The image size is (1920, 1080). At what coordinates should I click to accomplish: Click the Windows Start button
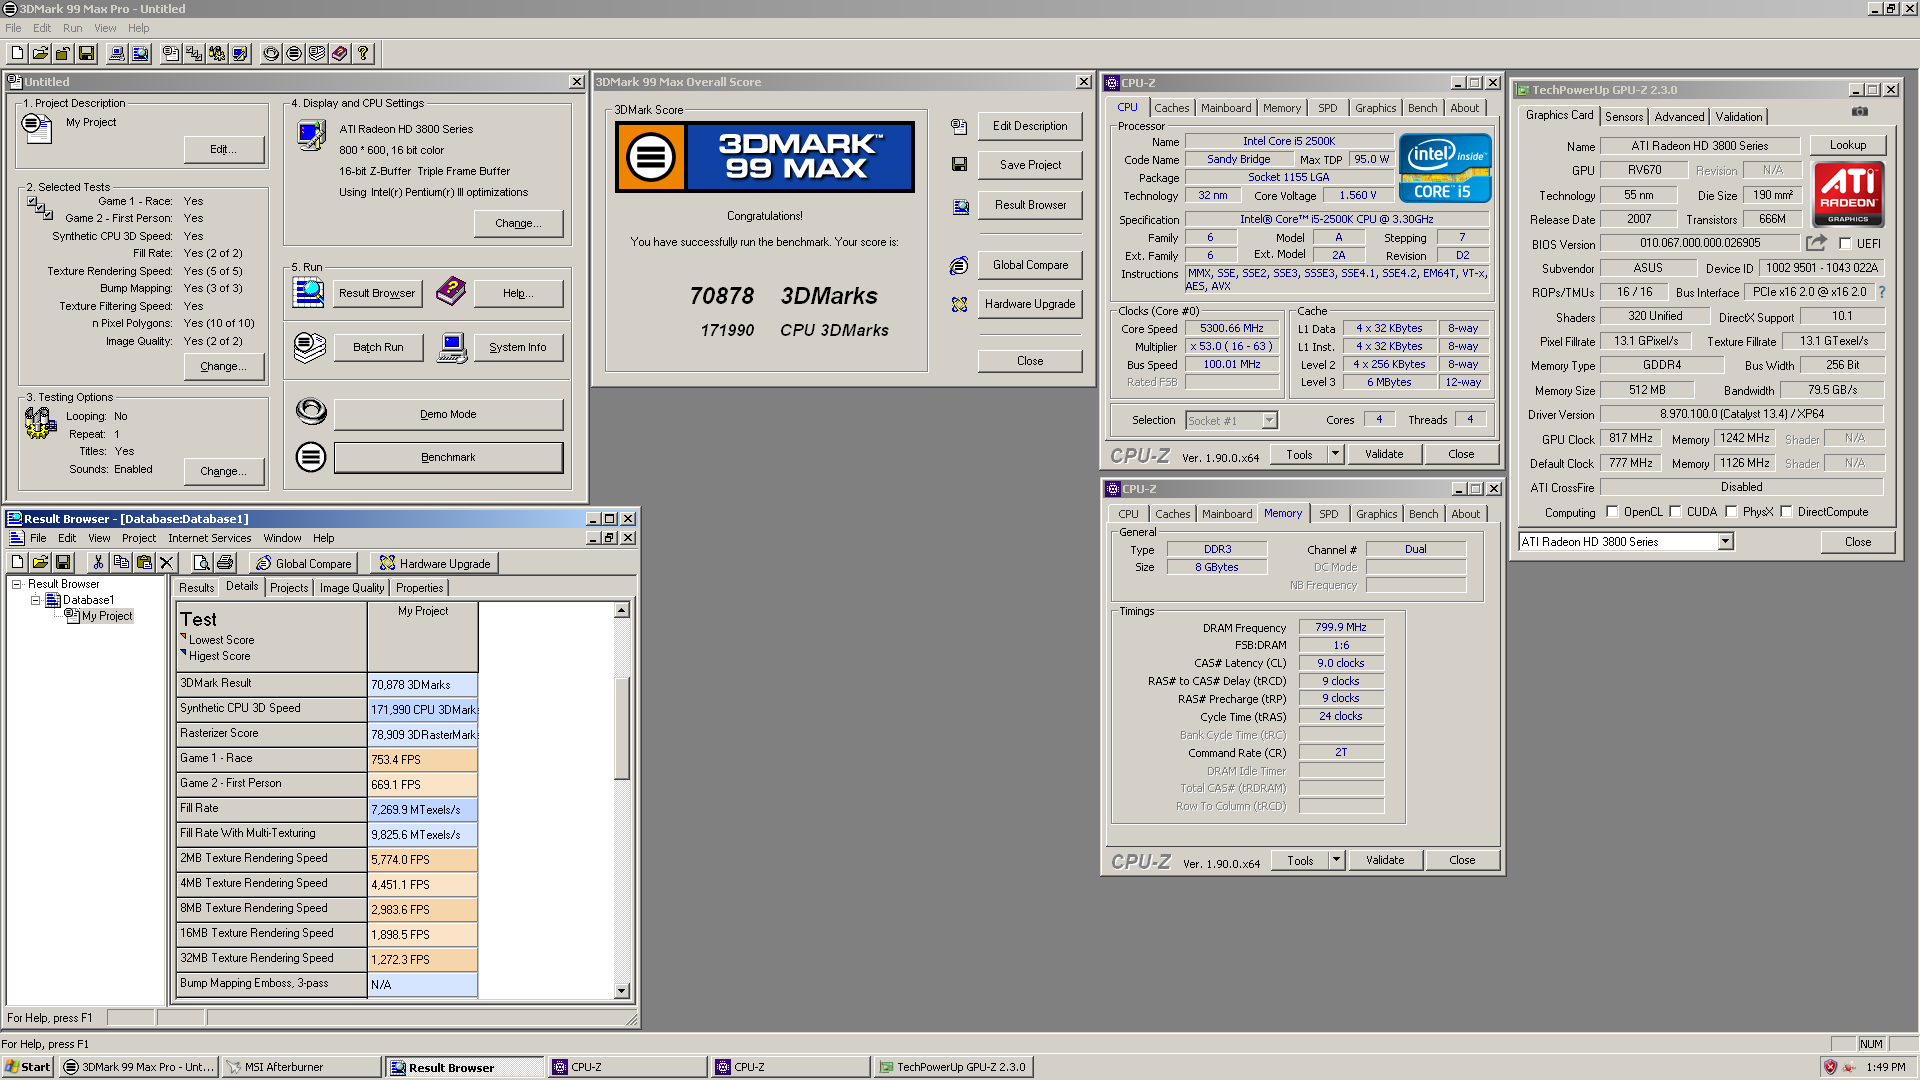click(x=28, y=1067)
